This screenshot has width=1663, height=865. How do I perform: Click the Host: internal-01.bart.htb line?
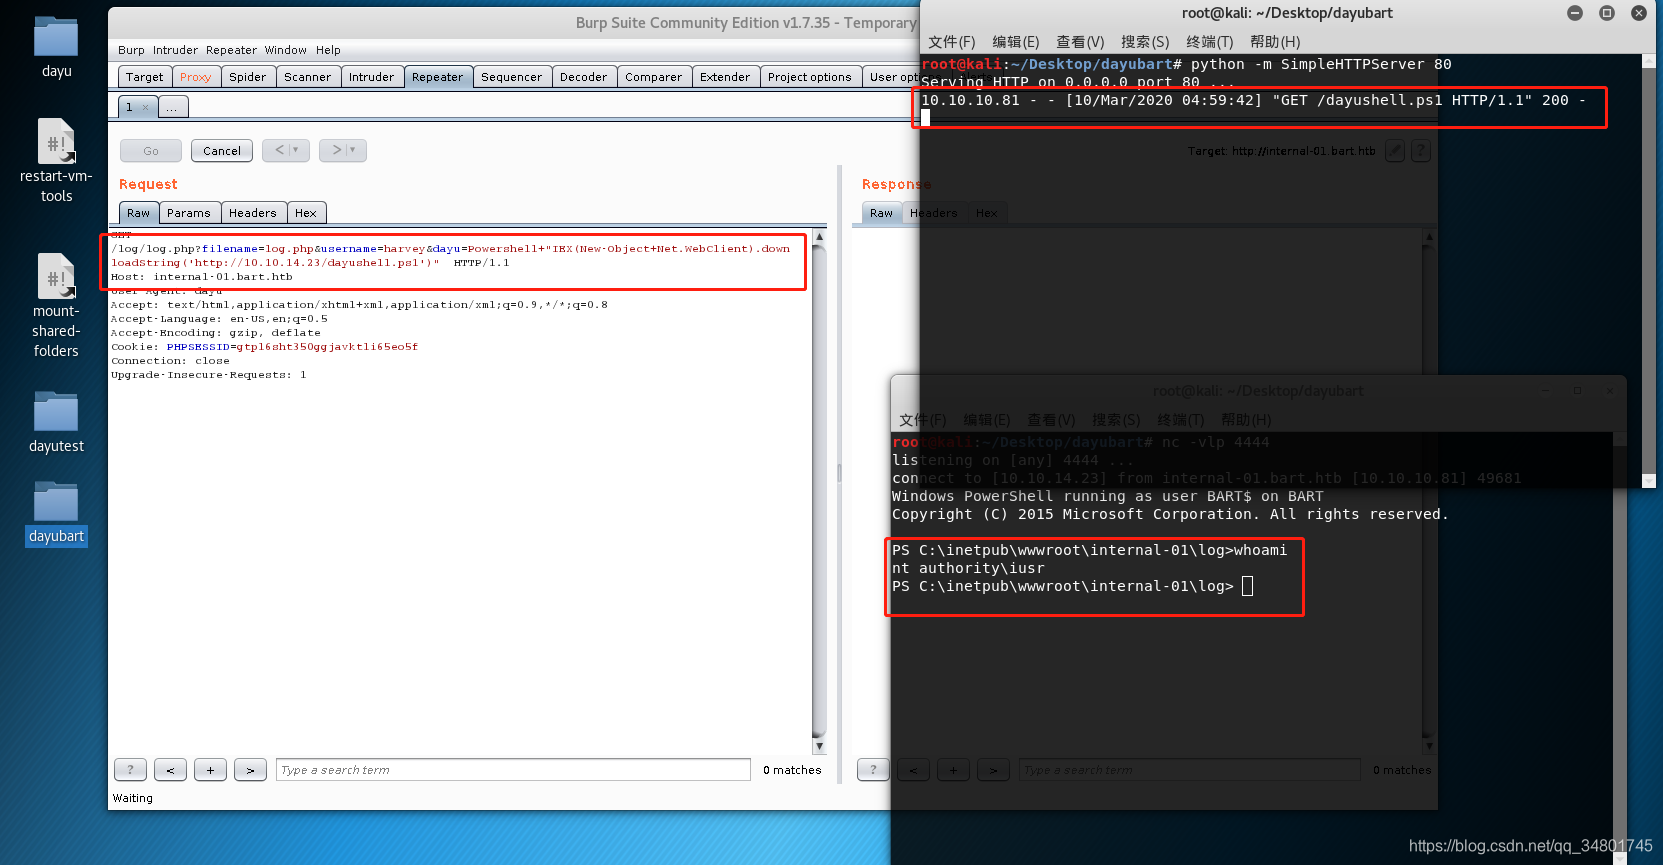click(202, 277)
